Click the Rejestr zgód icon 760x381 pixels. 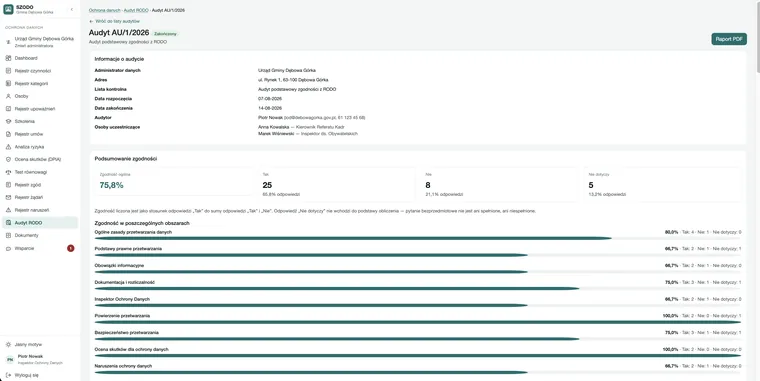click(x=8, y=185)
